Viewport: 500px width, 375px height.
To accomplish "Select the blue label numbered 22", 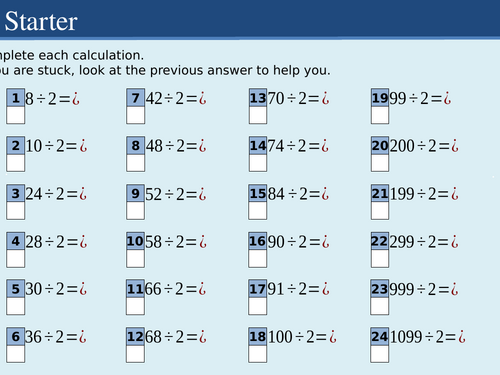I will [x=380, y=241].
